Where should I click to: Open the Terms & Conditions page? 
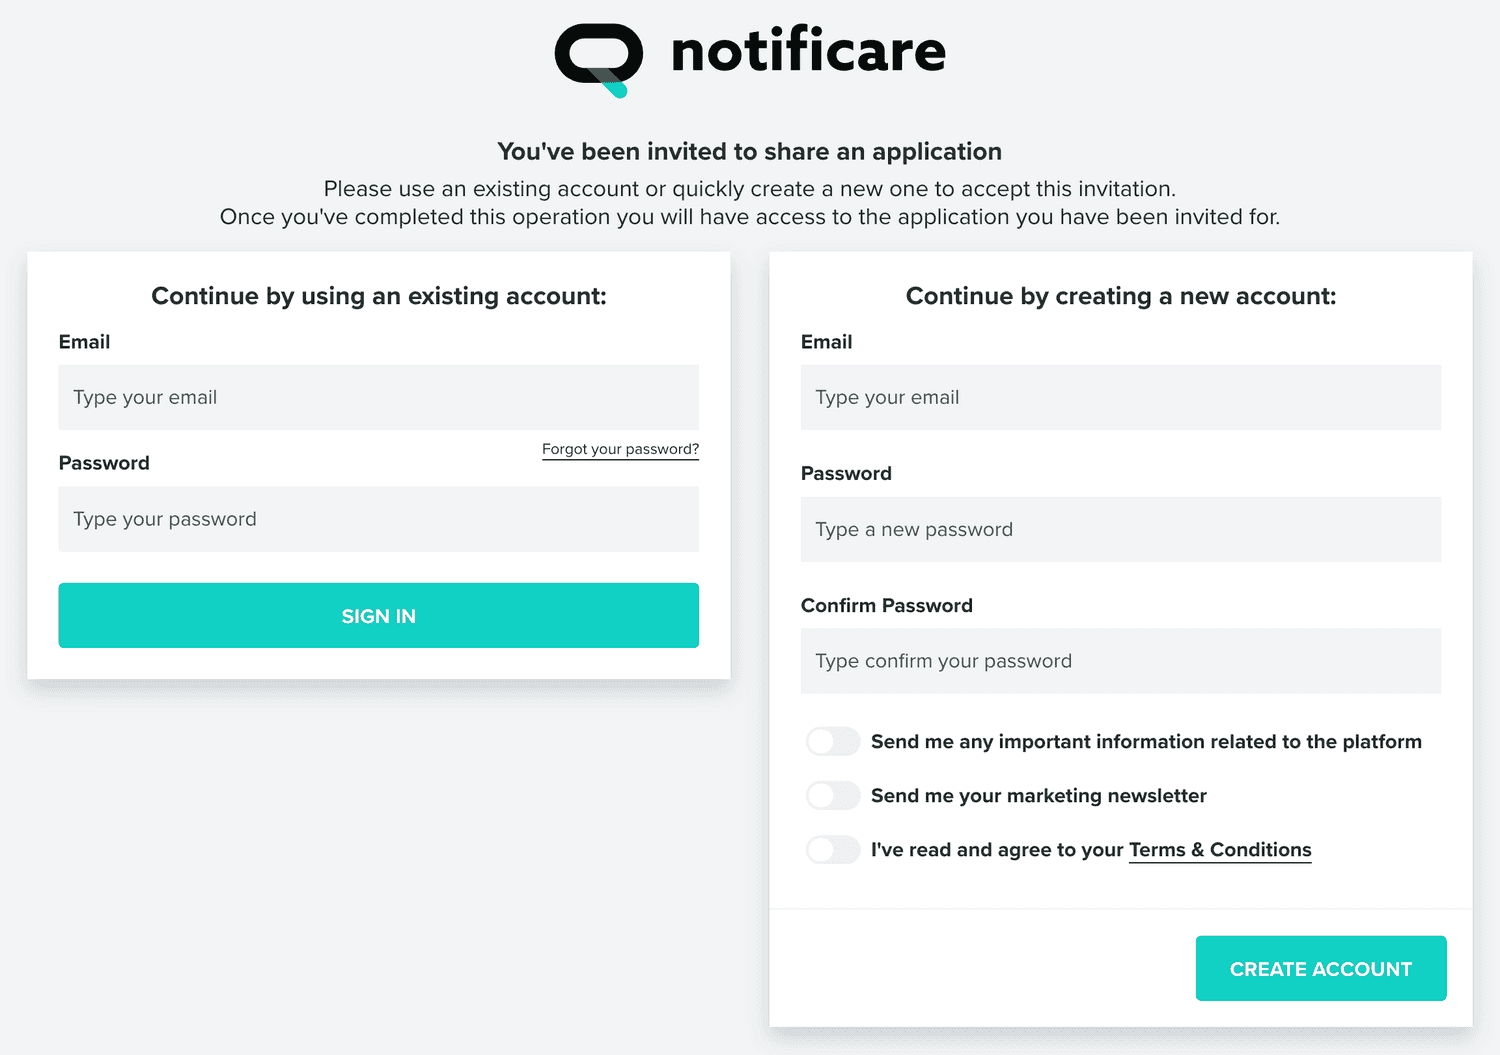(x=1219, y=849)
